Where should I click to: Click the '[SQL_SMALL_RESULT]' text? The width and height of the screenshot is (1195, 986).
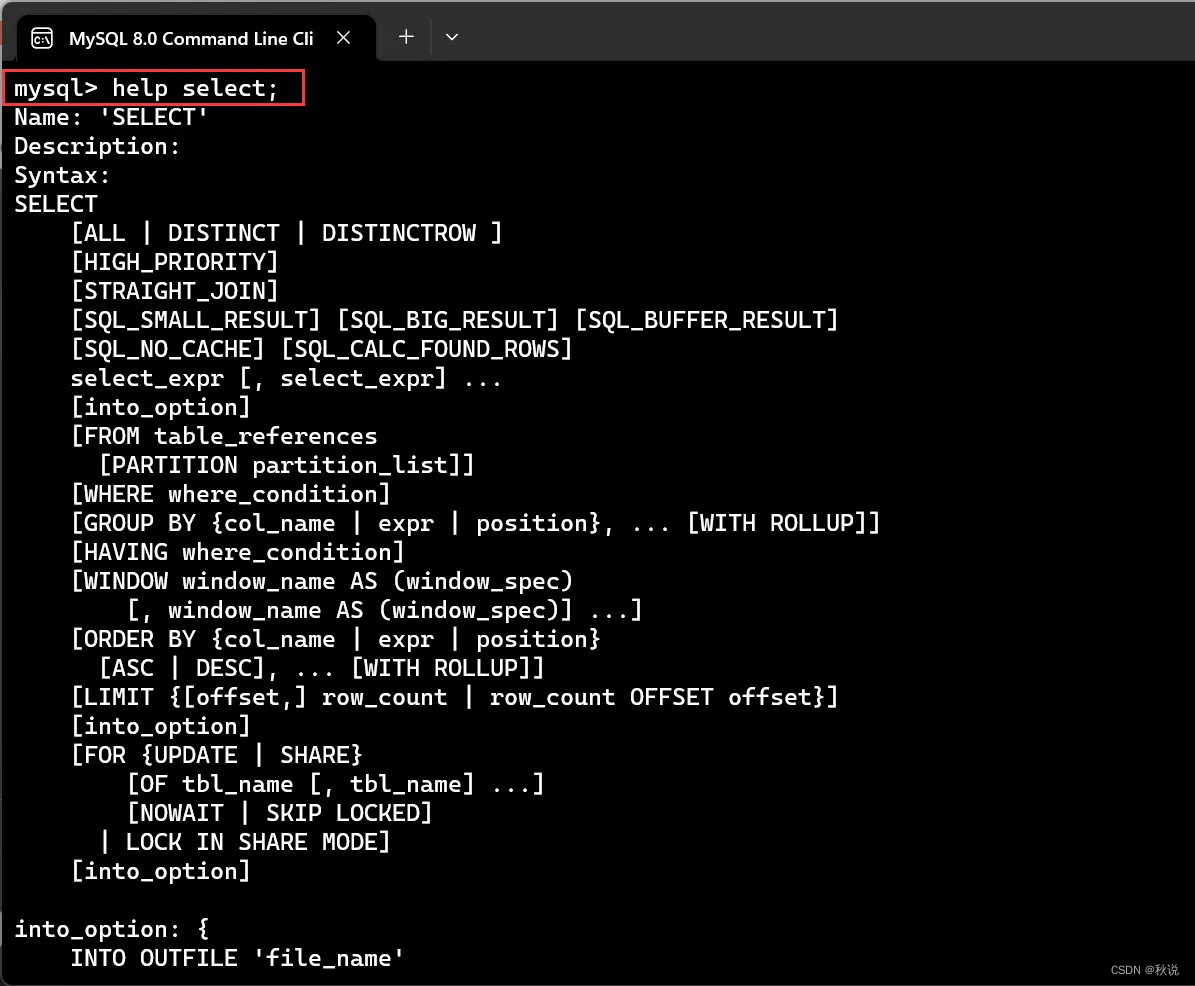pos(195,320)
